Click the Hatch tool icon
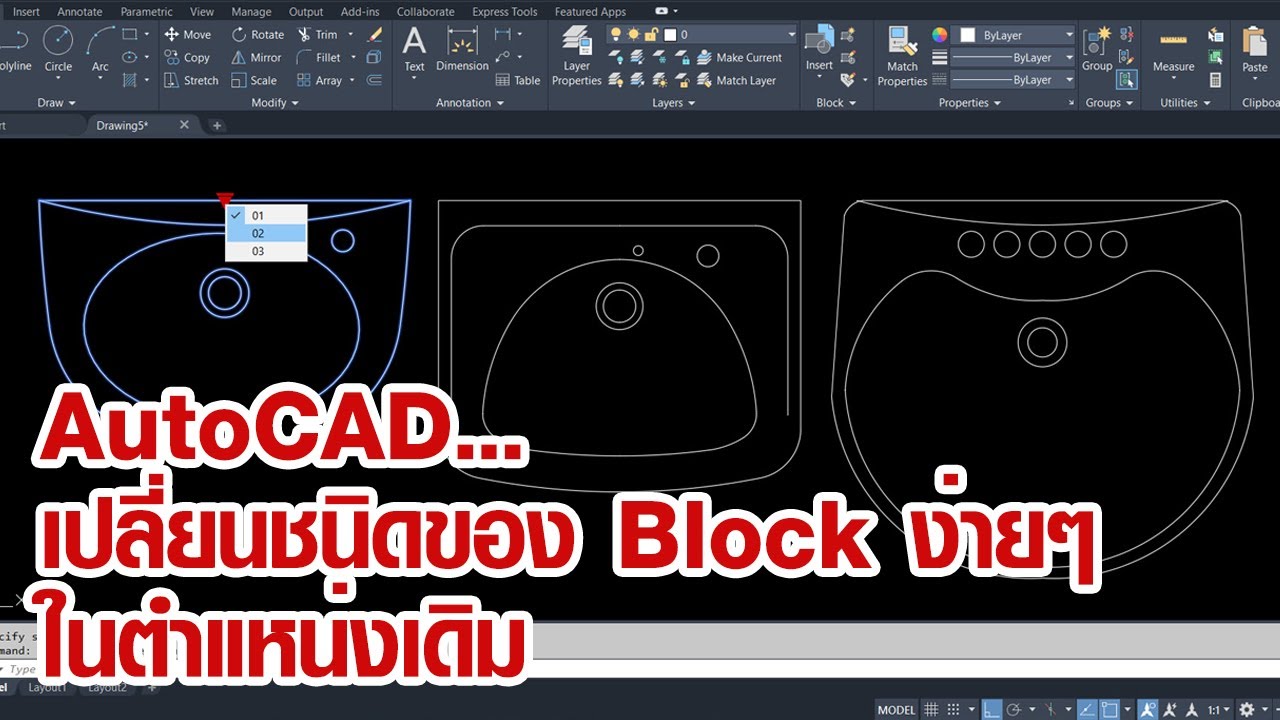 tap(129, 80)
